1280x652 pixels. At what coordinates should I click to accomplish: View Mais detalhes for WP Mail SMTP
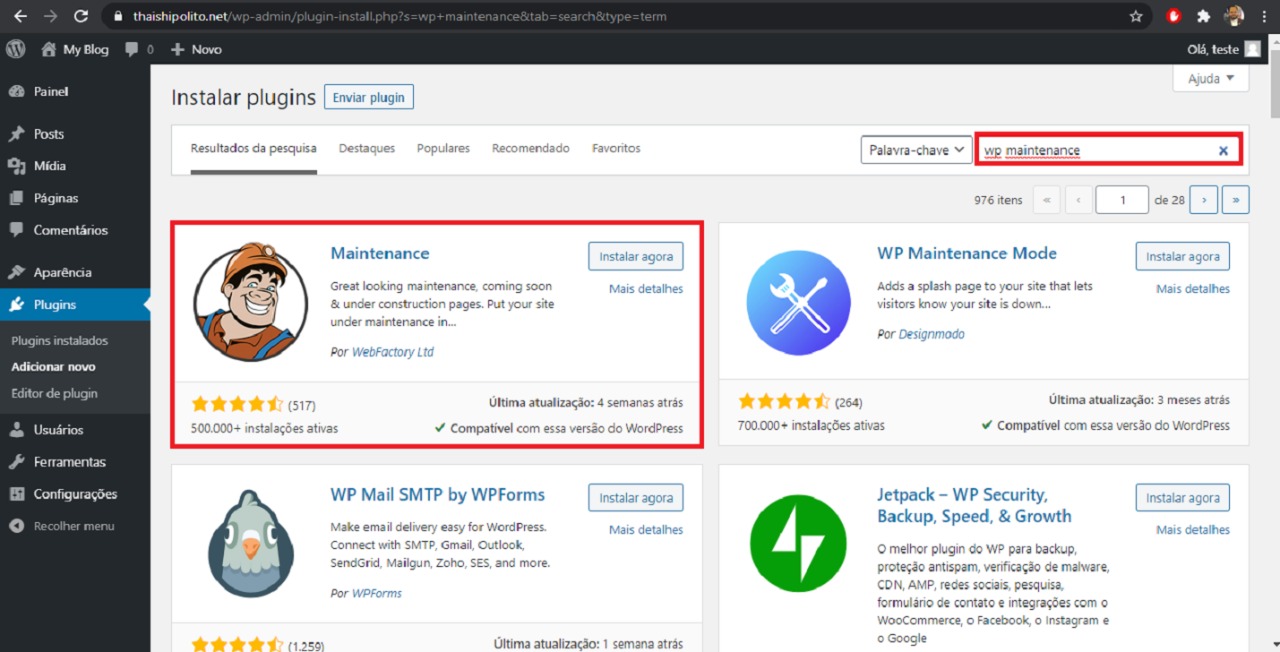[x=646, y=530]
